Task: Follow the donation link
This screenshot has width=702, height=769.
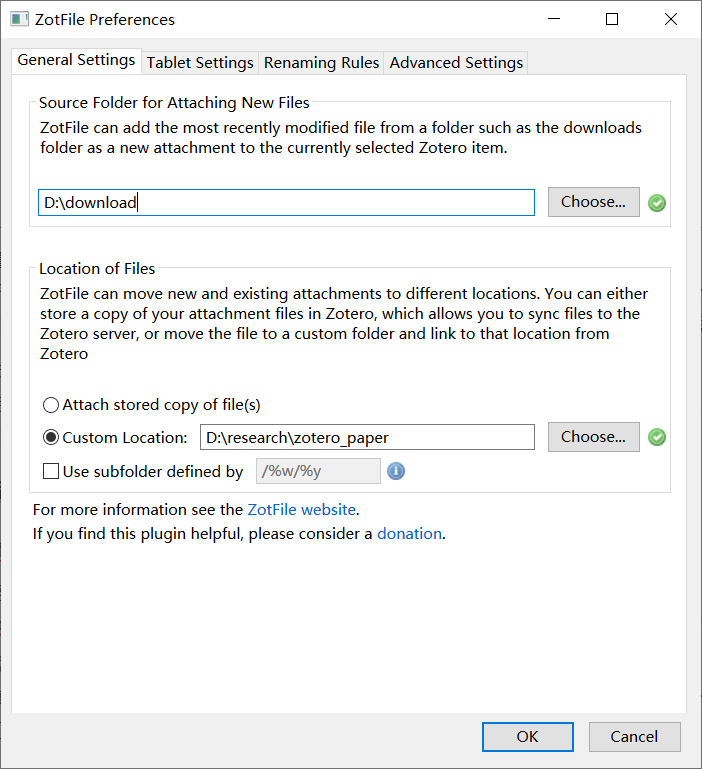Action: tap(409, 533)
